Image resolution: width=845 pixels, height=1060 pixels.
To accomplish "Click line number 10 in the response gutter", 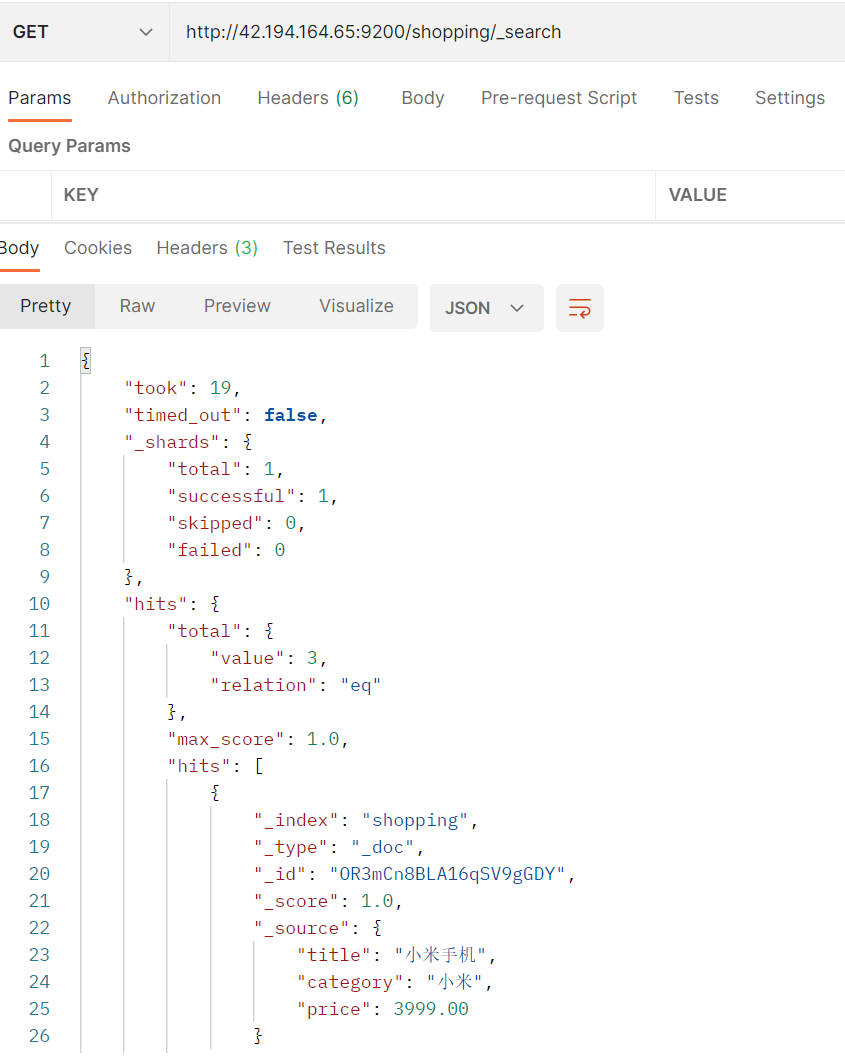I will [39, 604].
